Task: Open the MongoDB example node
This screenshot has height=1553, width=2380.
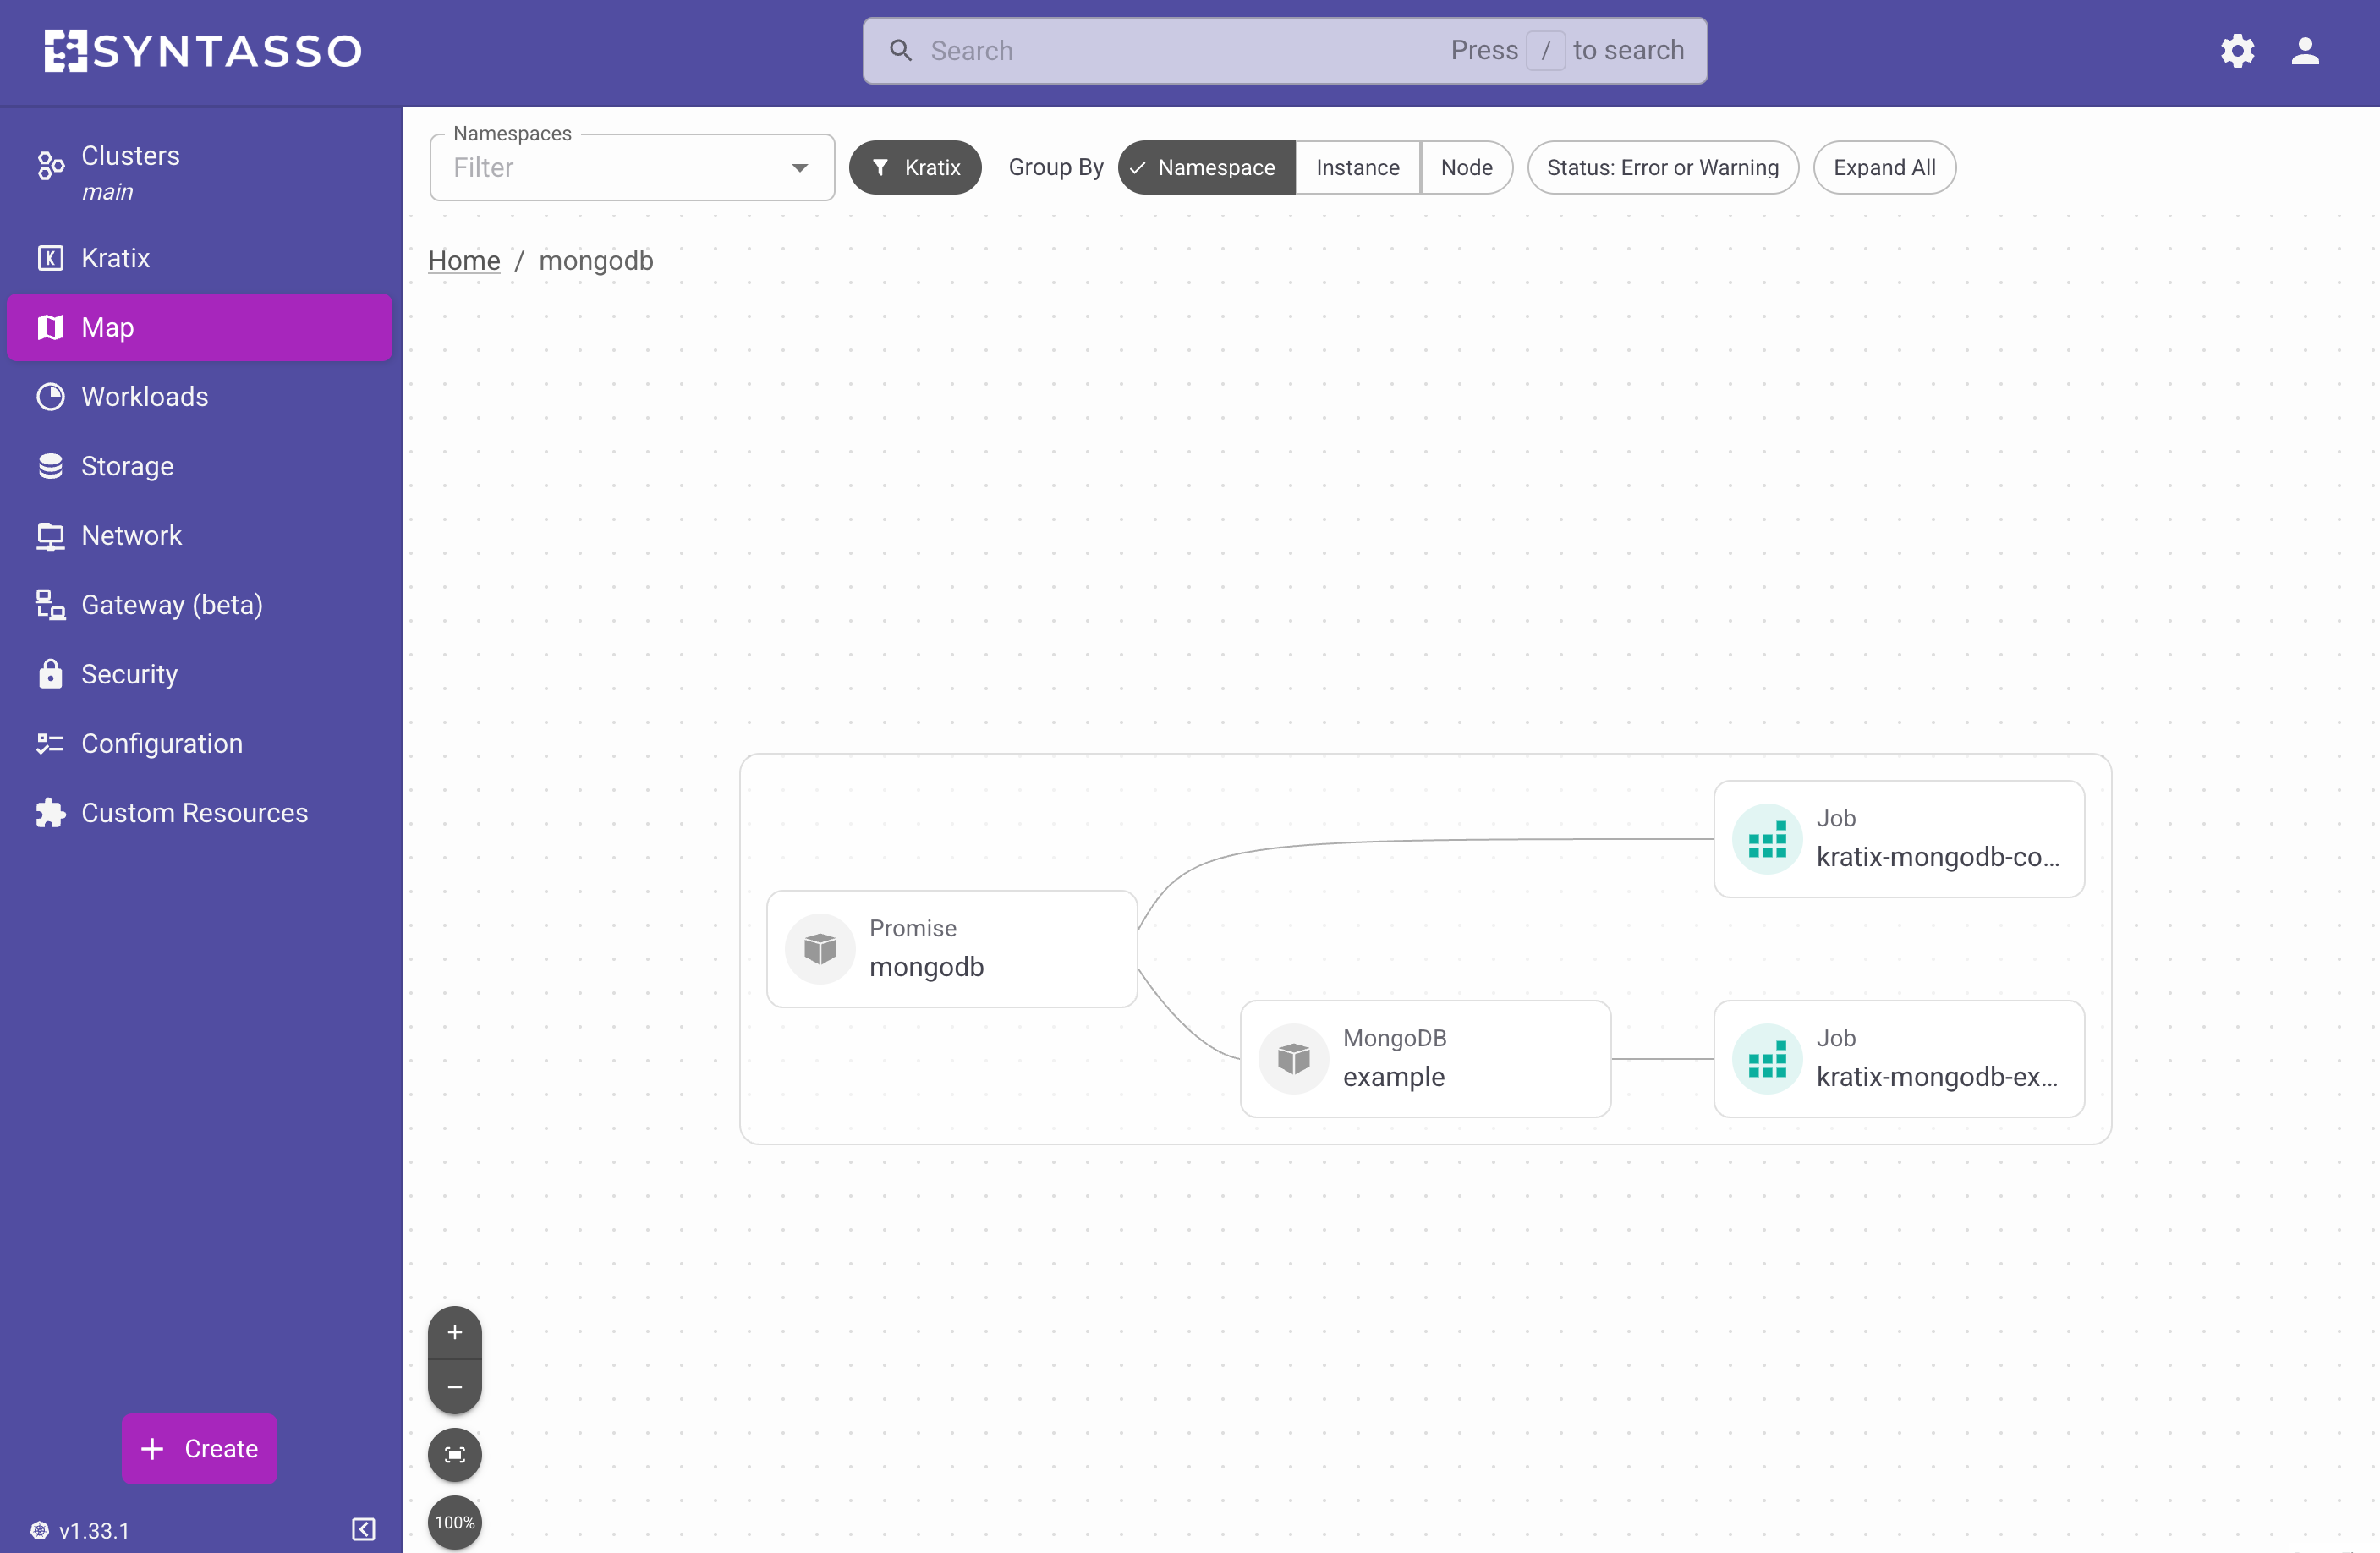Action: [1425, 1059]
